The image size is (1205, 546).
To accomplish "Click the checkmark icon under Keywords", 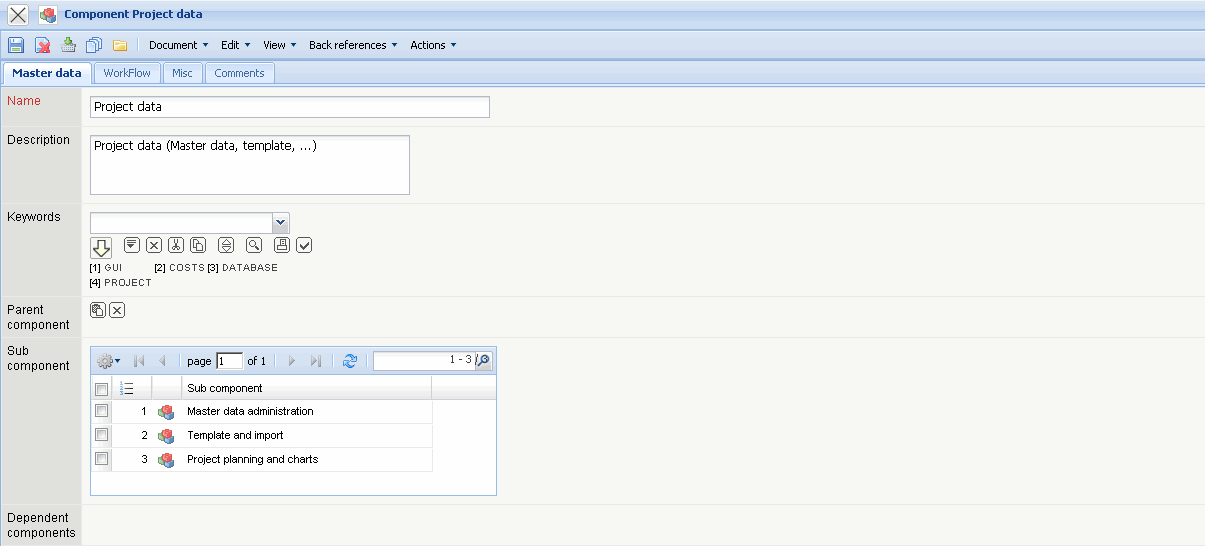I will 305,245.
